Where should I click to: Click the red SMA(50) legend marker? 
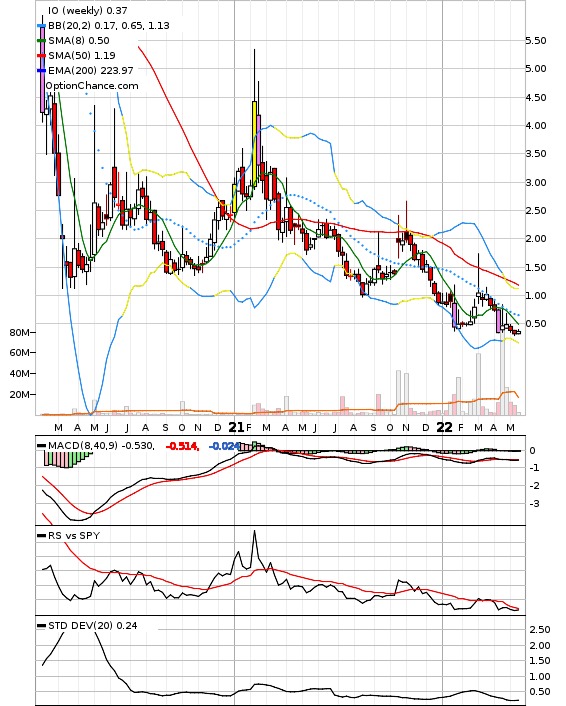coord(41,56)
